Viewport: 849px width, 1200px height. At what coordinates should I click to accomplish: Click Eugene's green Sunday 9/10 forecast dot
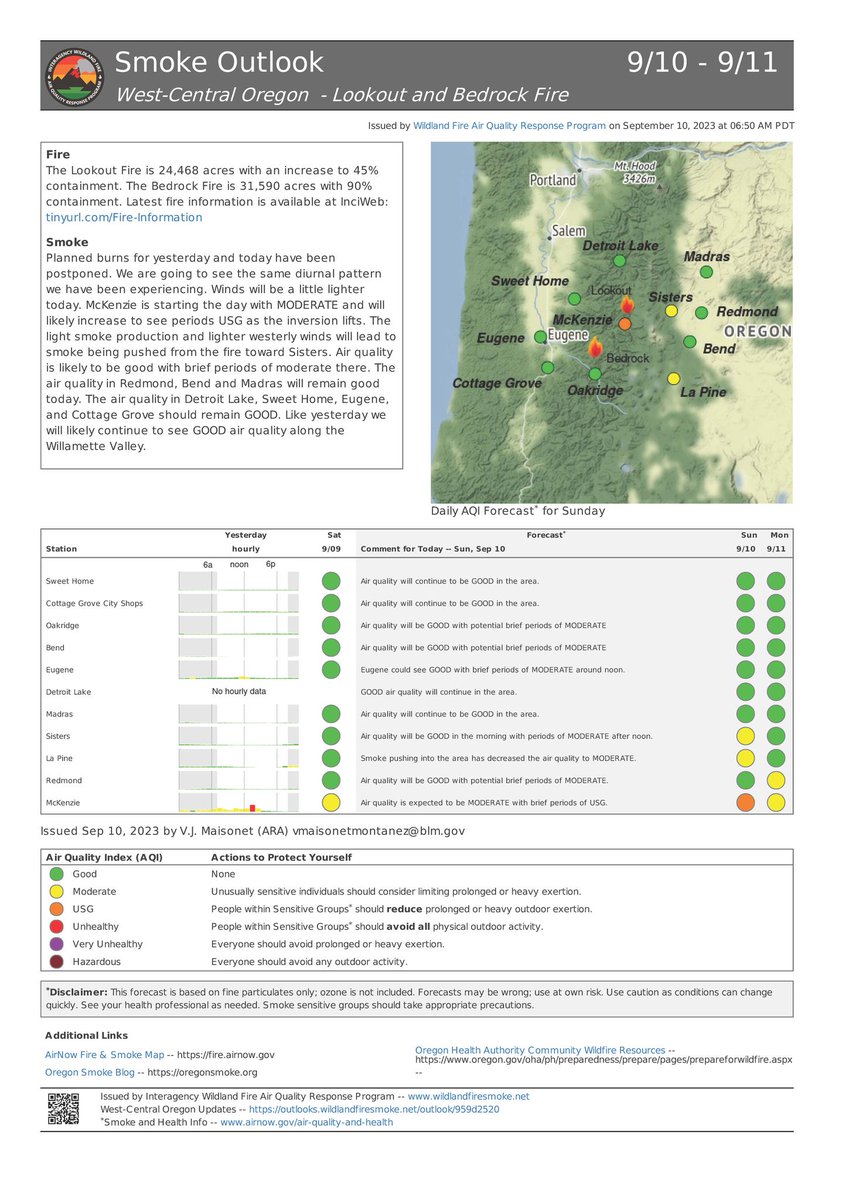tap(745, 670)
